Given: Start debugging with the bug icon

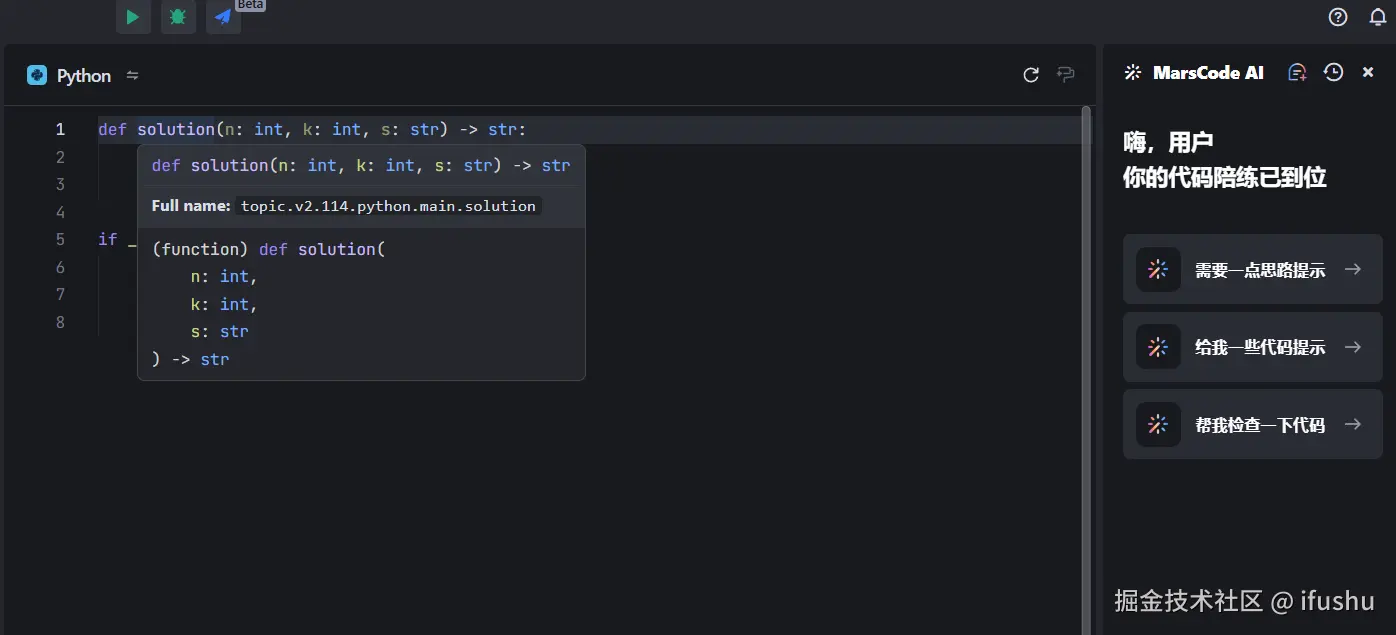Looking at the screenshot, I should tap(178, 17).
